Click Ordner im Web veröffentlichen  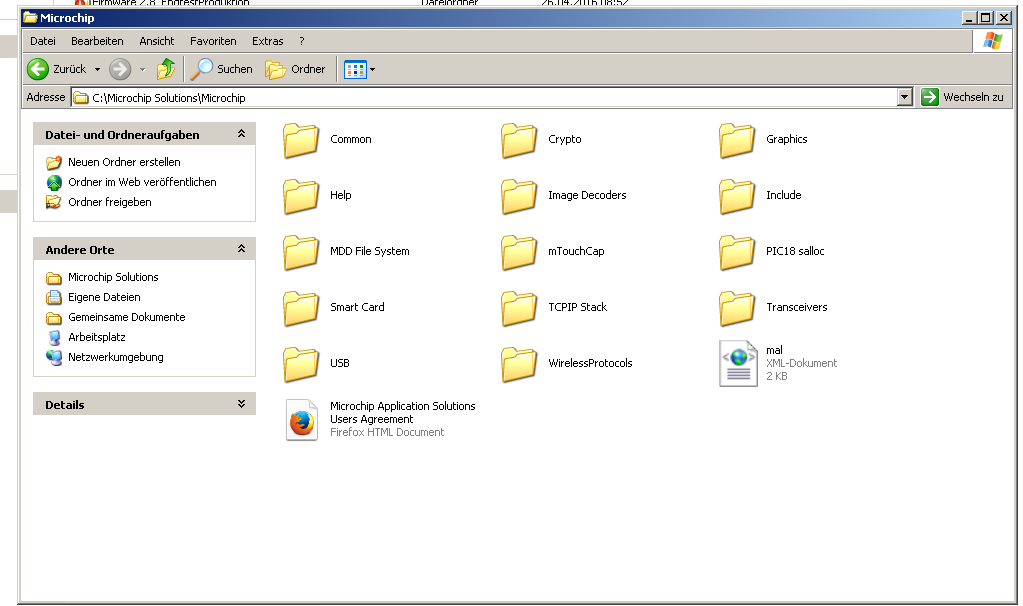pos(142,182)
